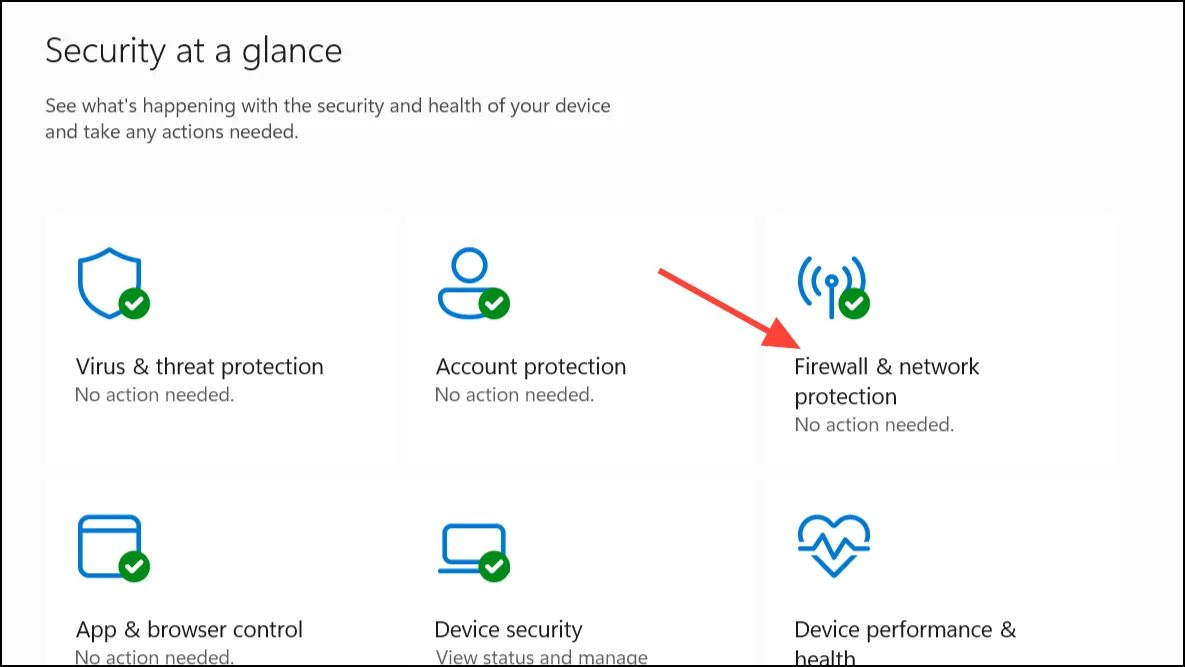The height and width of the screenshot is (667, 1185).
Task: Open Device performance & health title
Action: [905, 643]
